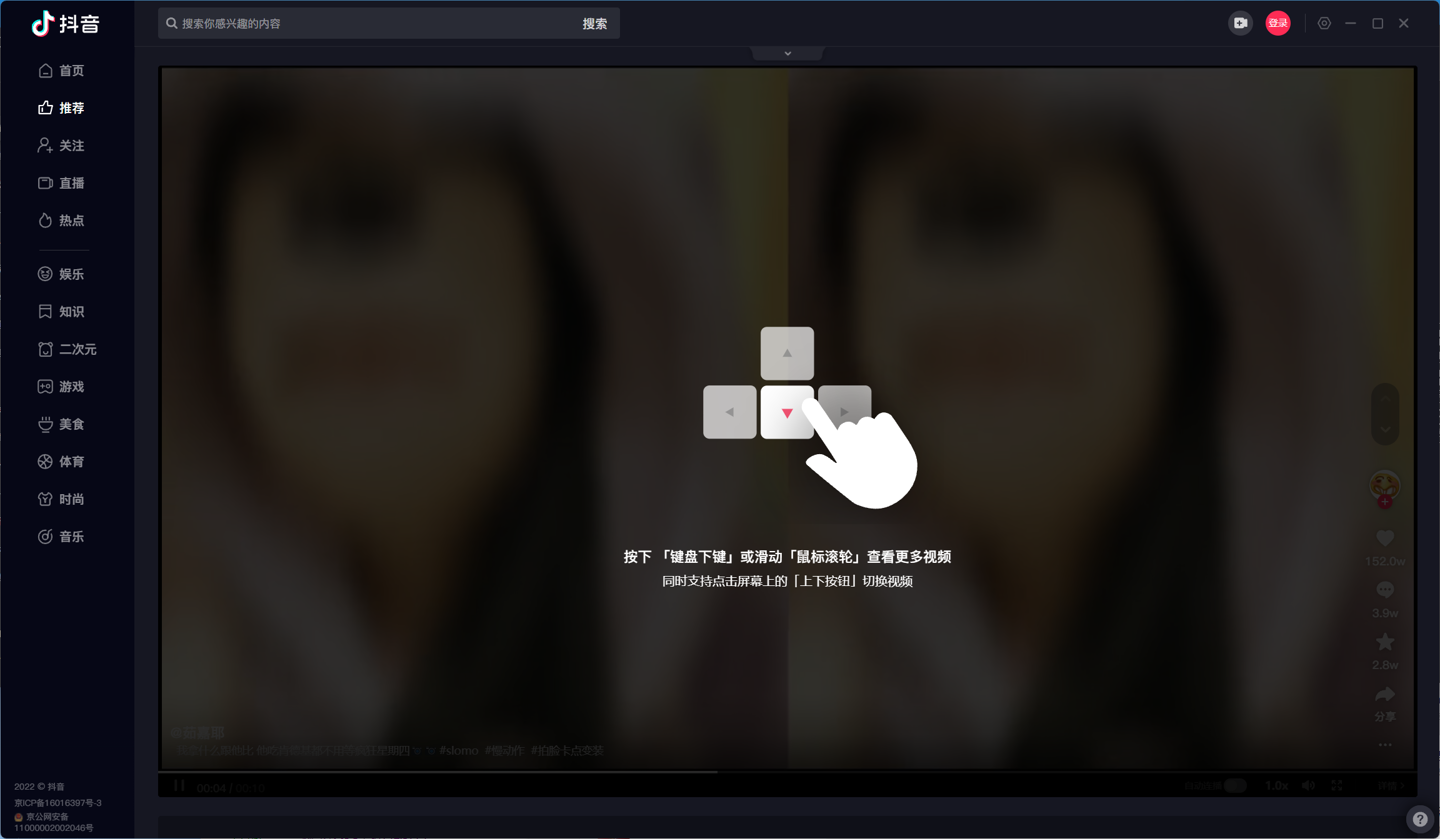
Task: Like the video with heart icon
Action: coord(1385,539)
